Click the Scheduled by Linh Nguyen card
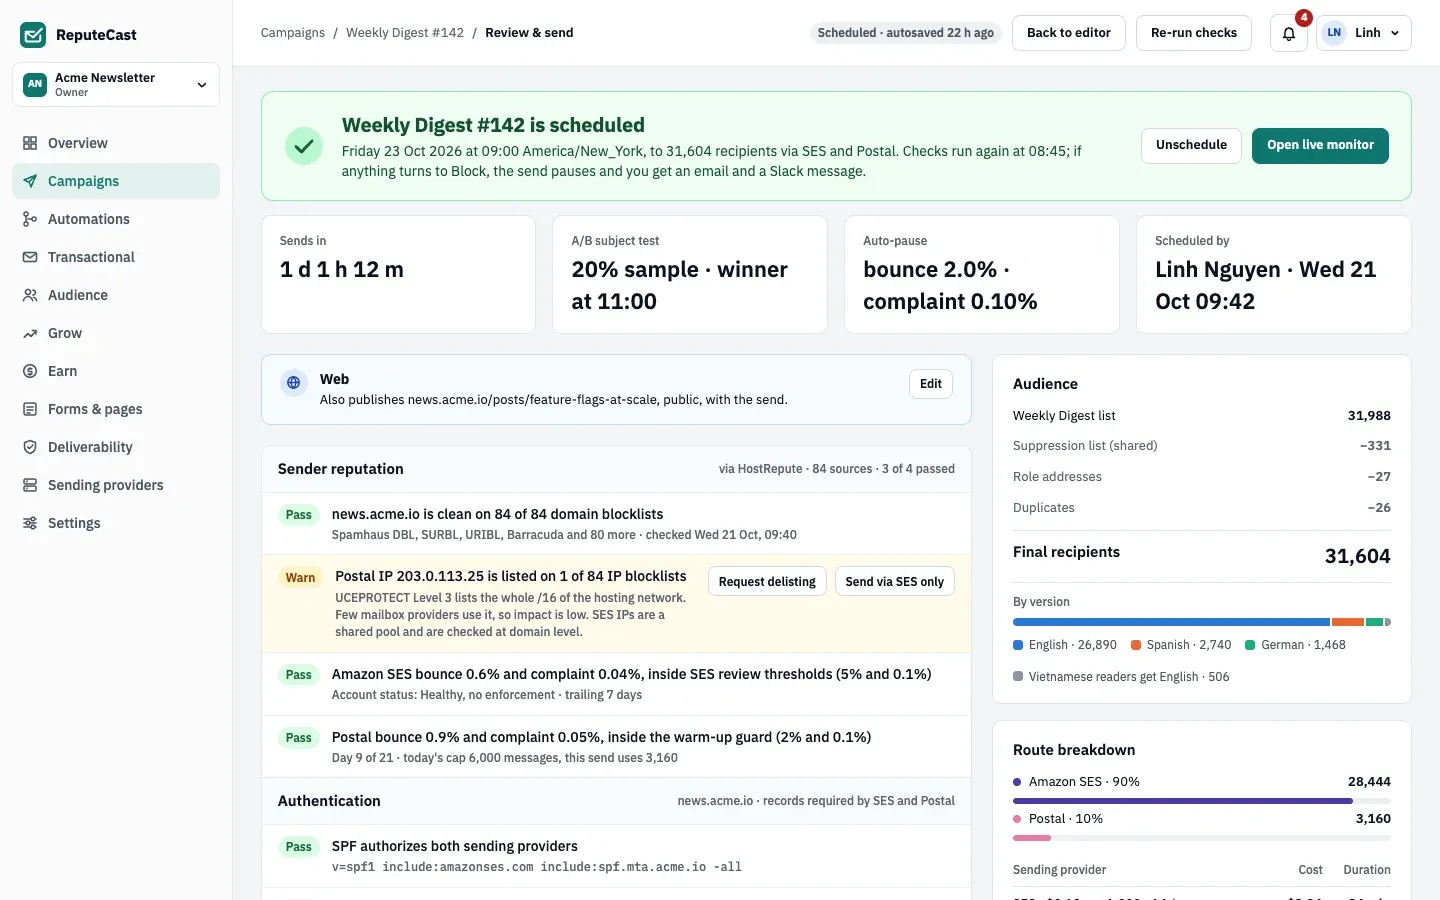 pyautogui.click(x=1274, y=274)
